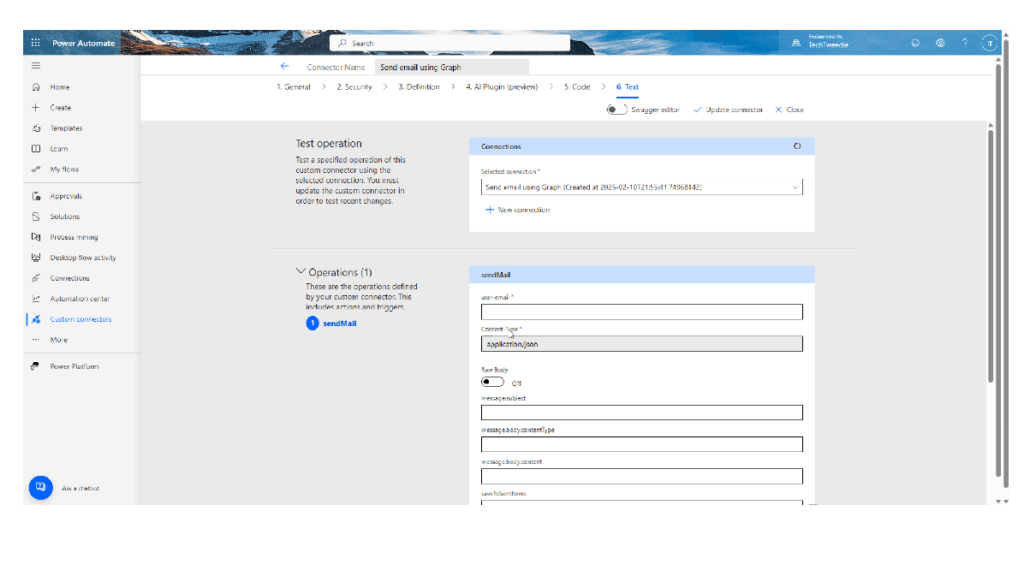Click the Update connector button
Viewport: 1024px width, 588px height.
tap(728, 109)
